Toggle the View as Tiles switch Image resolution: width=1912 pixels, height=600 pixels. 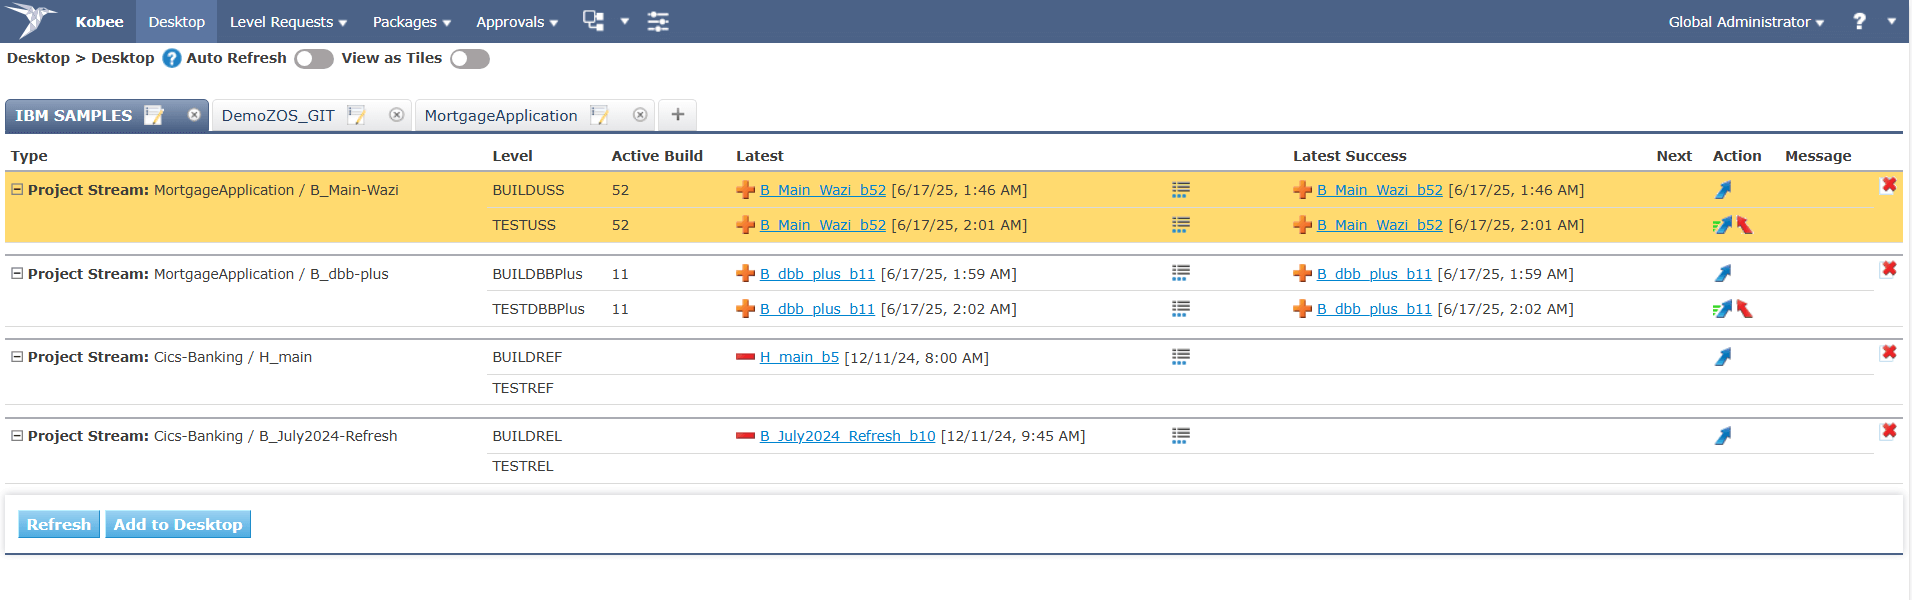point(470,59)
